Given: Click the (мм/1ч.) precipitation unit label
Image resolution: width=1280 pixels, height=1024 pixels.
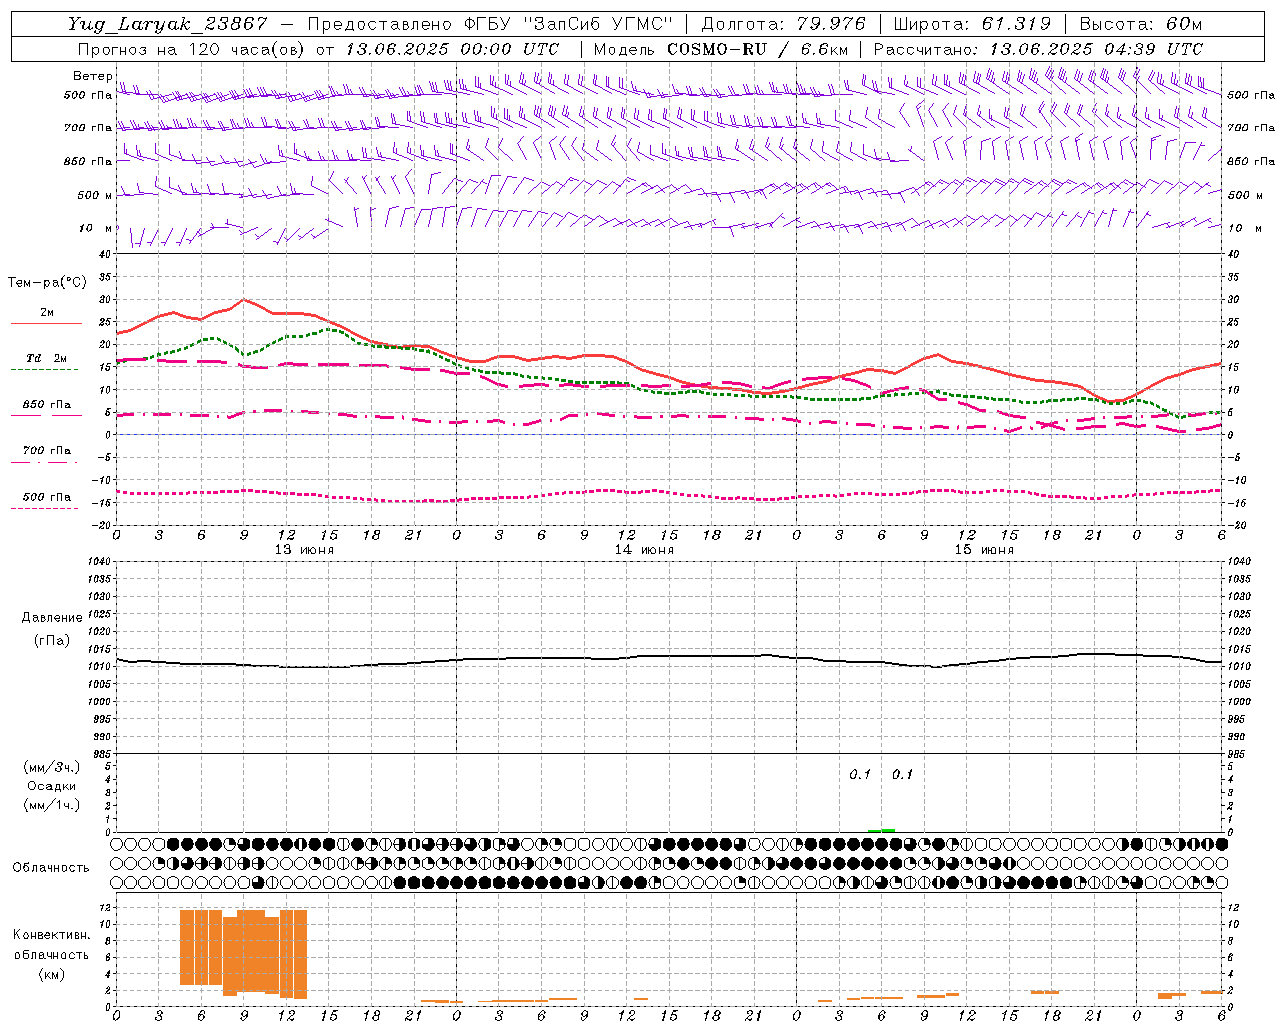Looking at the screenshot, I should coord(52,805).
